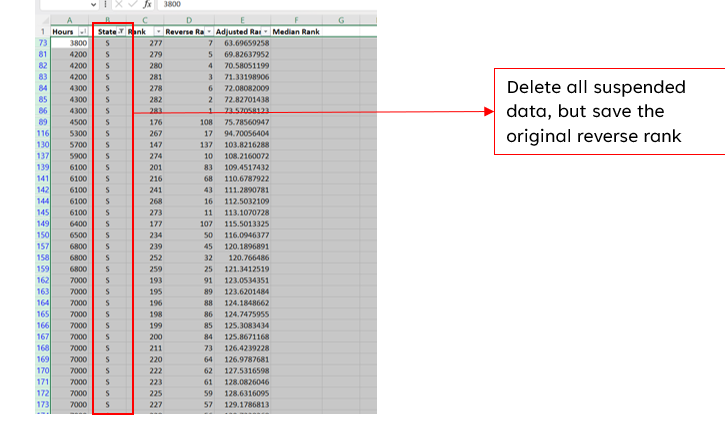Click the Adjusted Rank cell 103.8216288

coord(242,145)
